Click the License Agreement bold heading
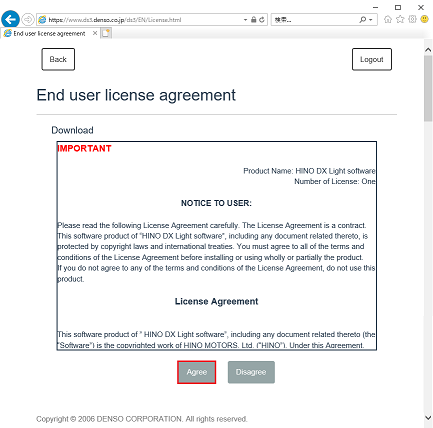The width and height of the screenshot is (433, 428). point(216,301)
